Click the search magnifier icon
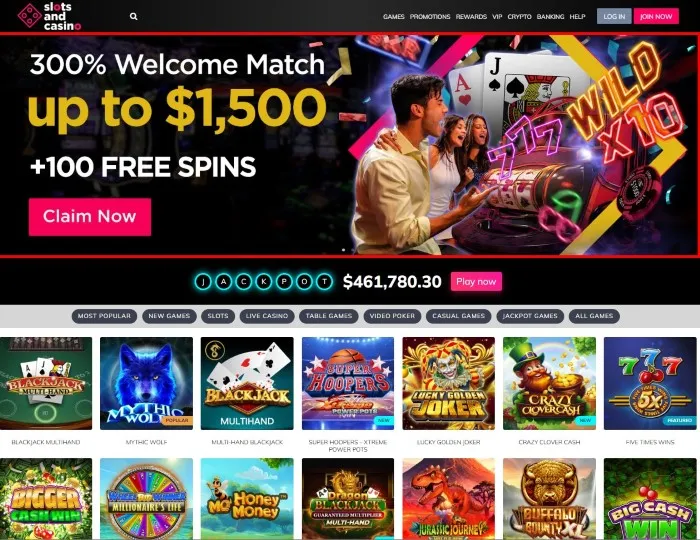This screenshot has width=700, height=540. click(133, 17)
